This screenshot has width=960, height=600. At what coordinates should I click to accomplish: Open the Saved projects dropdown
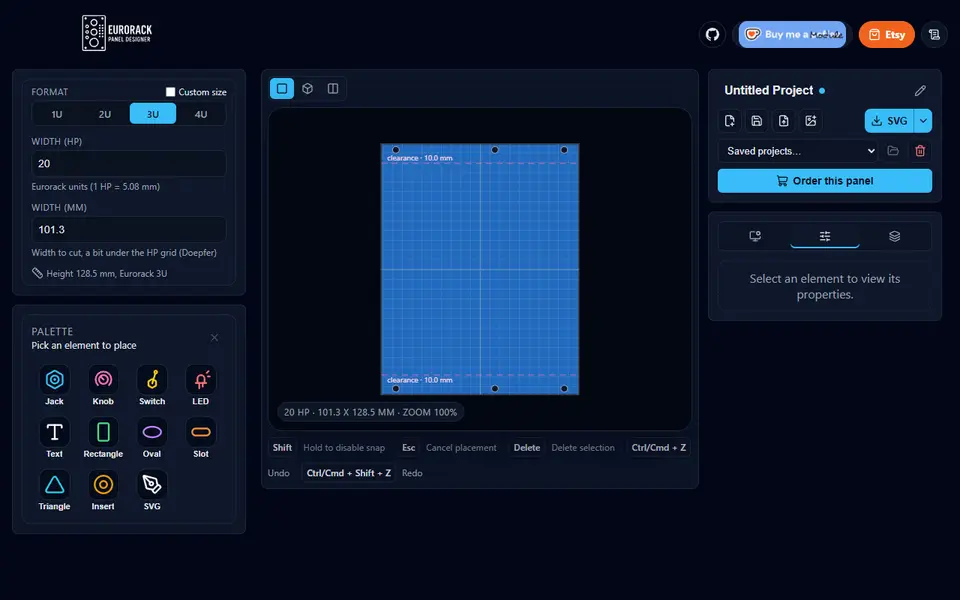click(798, 151)
